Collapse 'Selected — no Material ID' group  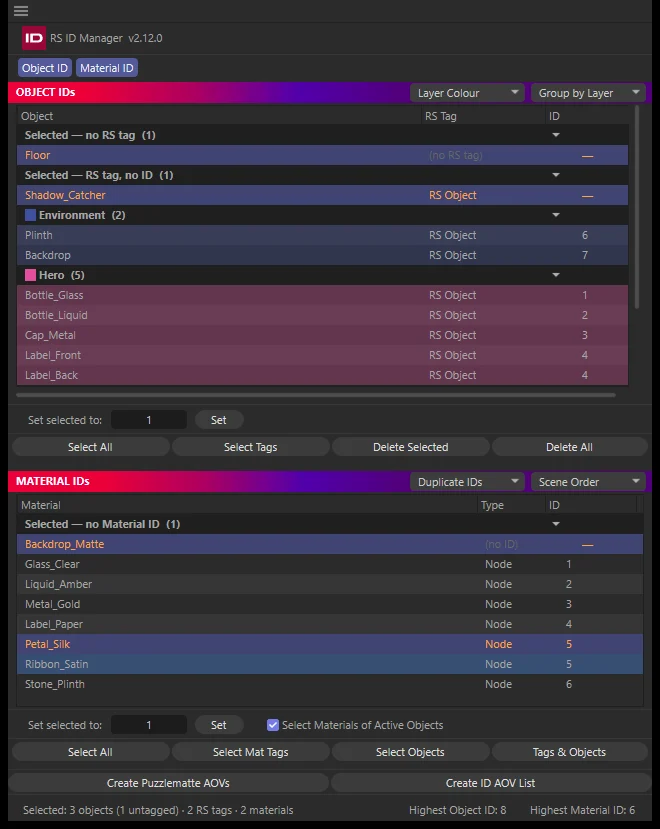(x=556, y=524)
